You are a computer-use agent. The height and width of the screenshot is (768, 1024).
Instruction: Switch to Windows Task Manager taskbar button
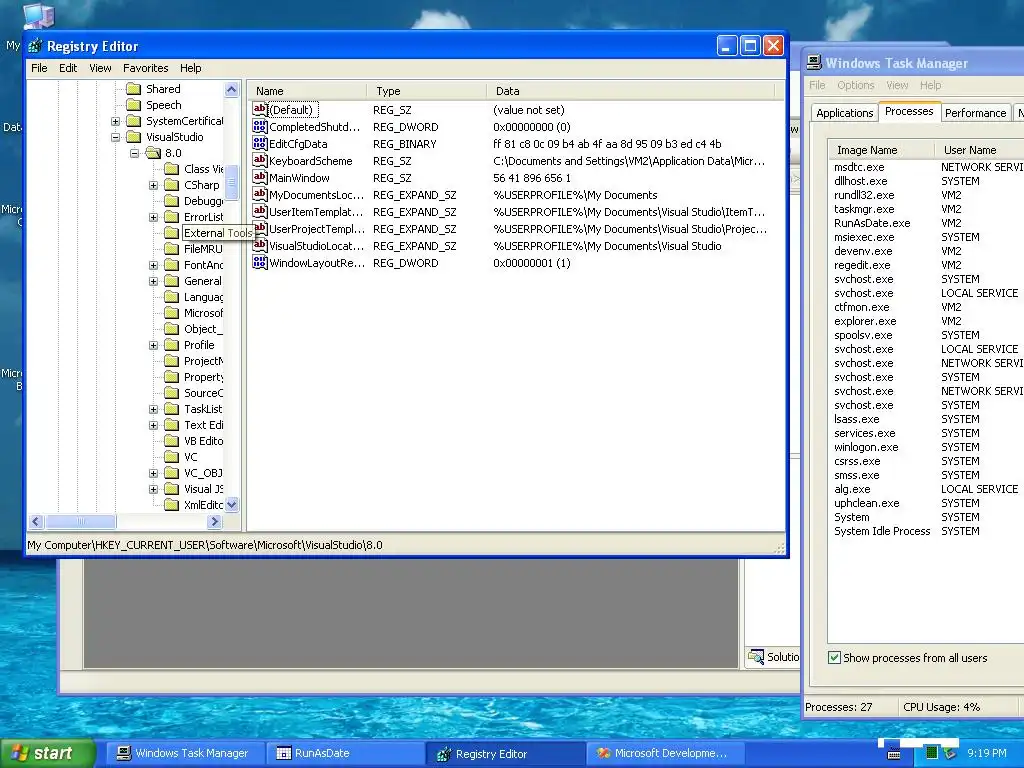[184, 753]
